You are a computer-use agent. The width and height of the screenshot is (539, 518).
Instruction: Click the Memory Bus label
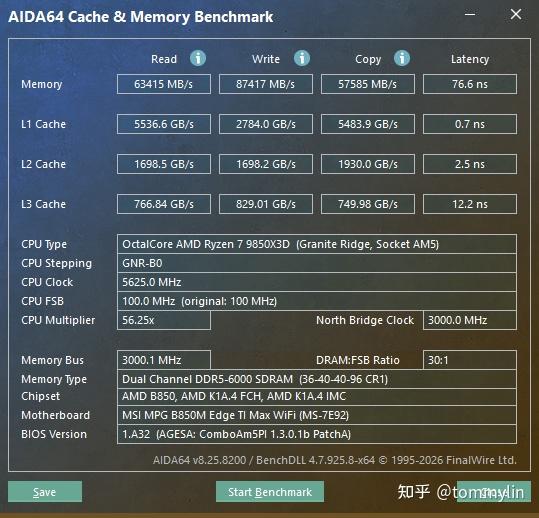tap(52, 360)
